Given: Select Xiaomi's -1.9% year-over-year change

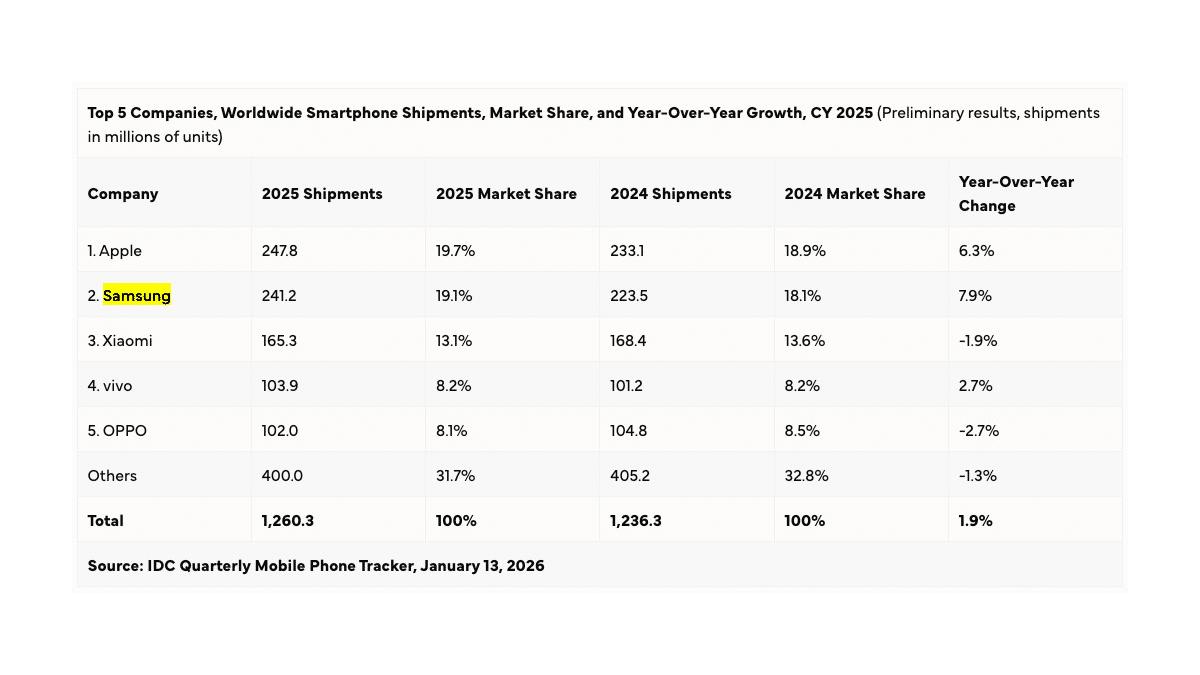Looking at the screenshot, I should point(978,341).
